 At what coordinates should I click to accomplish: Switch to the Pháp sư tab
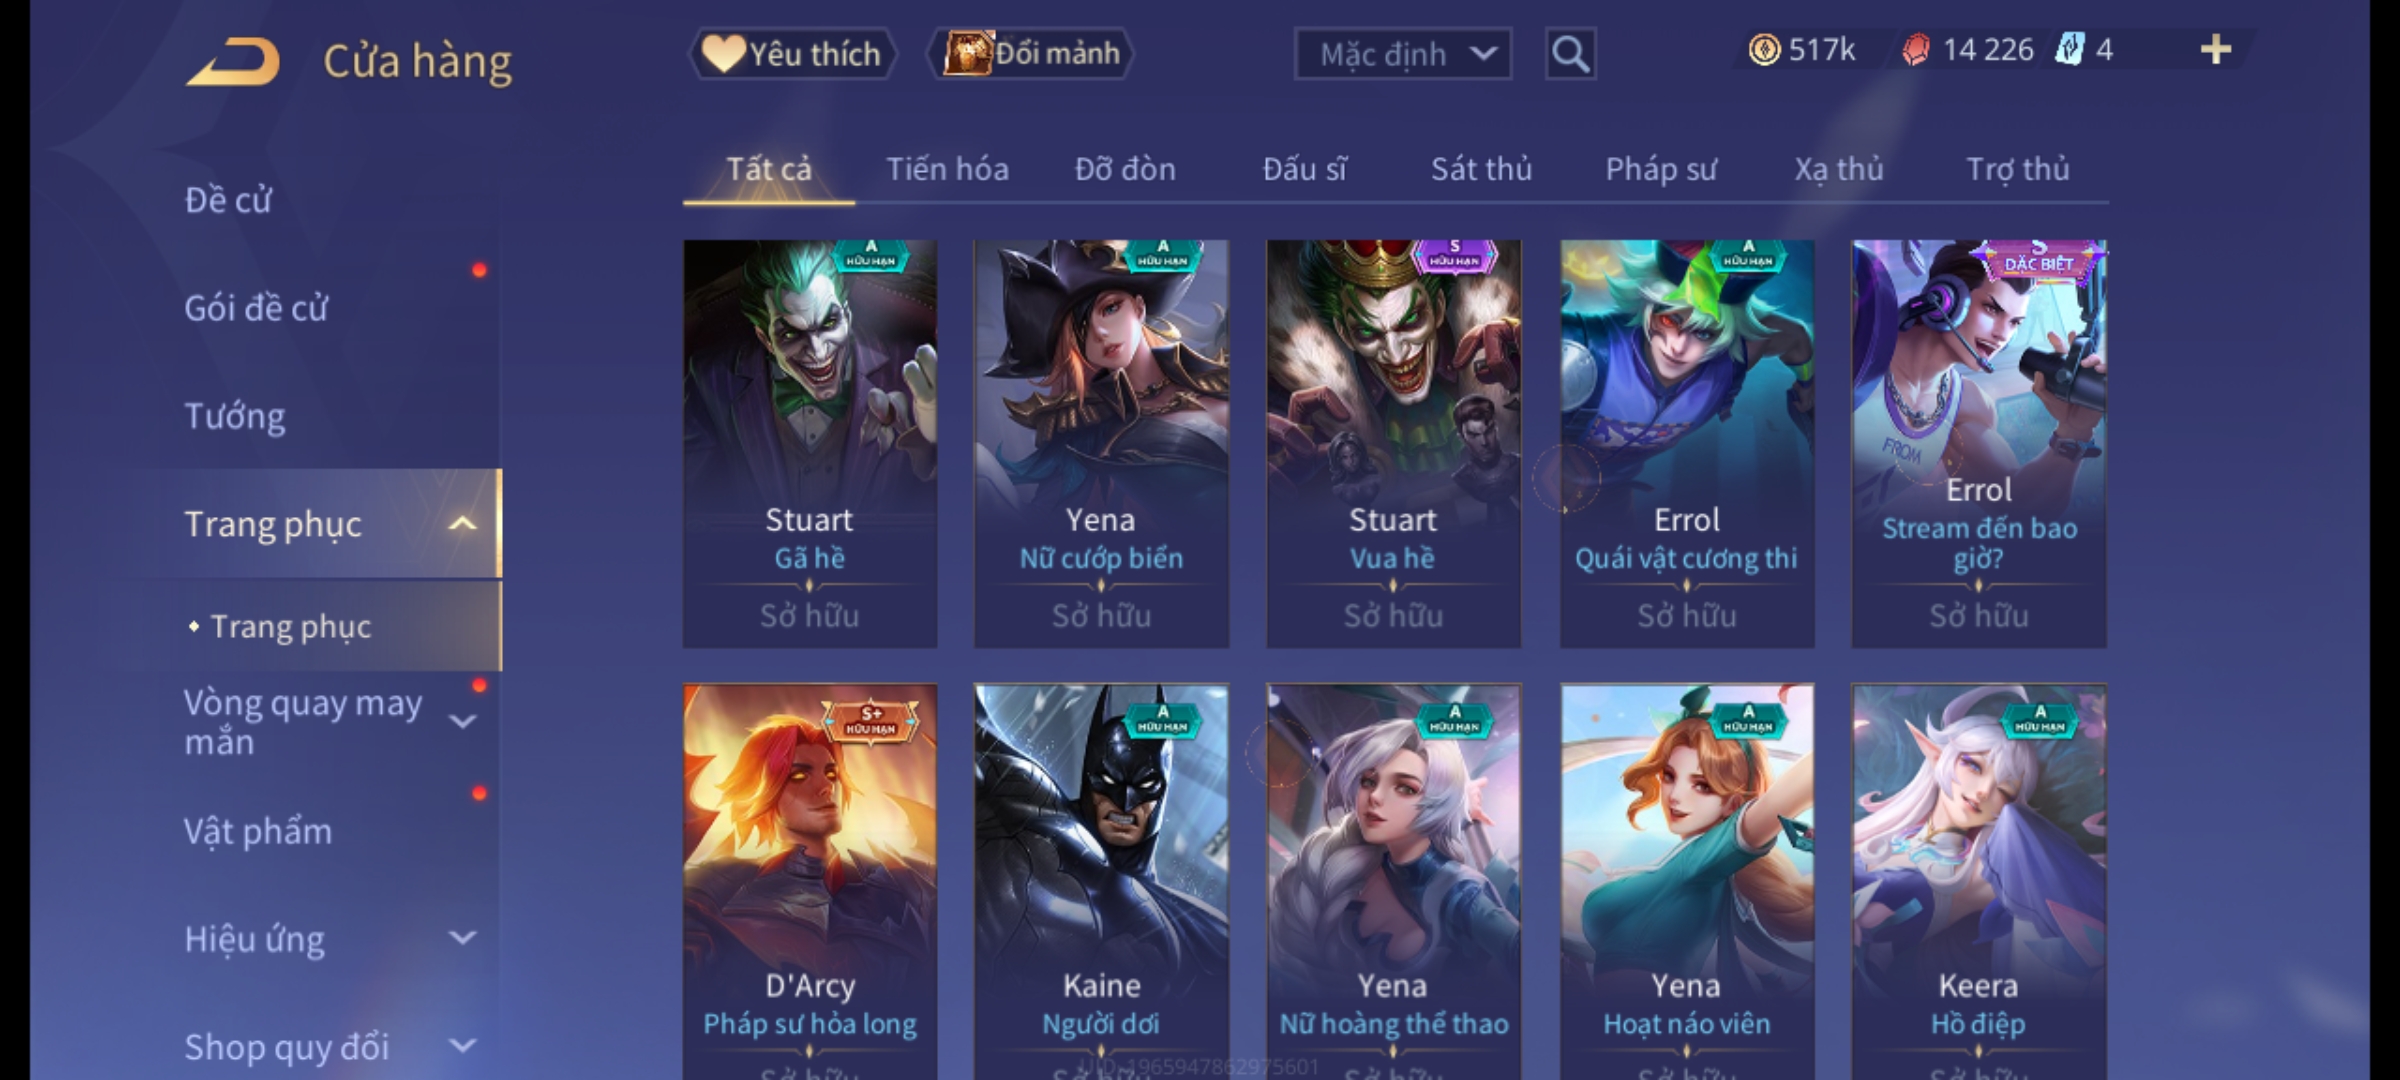[1661, 170]
